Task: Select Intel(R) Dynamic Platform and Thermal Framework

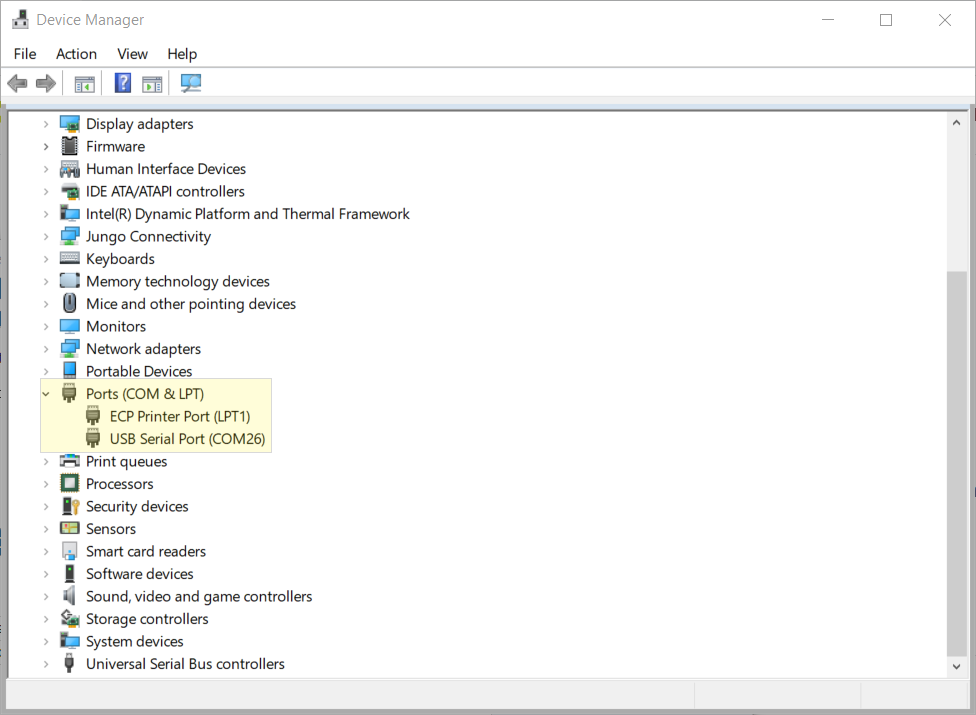Action: tap(248, 214)
